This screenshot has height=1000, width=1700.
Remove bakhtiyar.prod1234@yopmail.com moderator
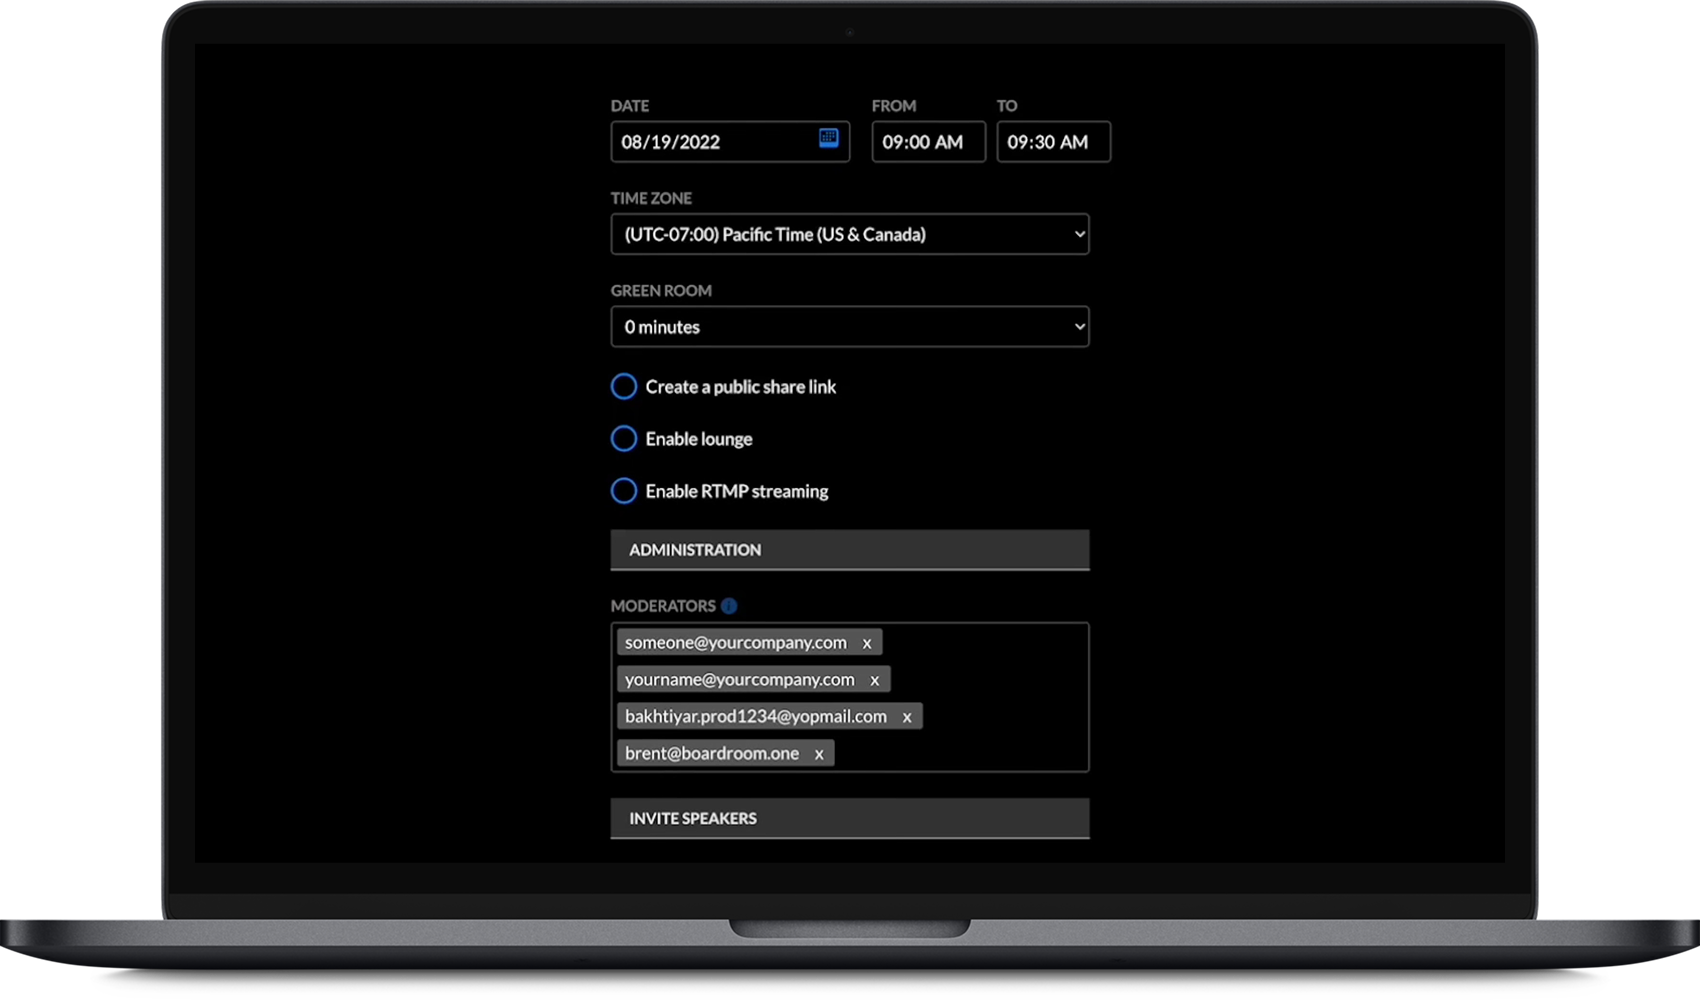point(907,717)
